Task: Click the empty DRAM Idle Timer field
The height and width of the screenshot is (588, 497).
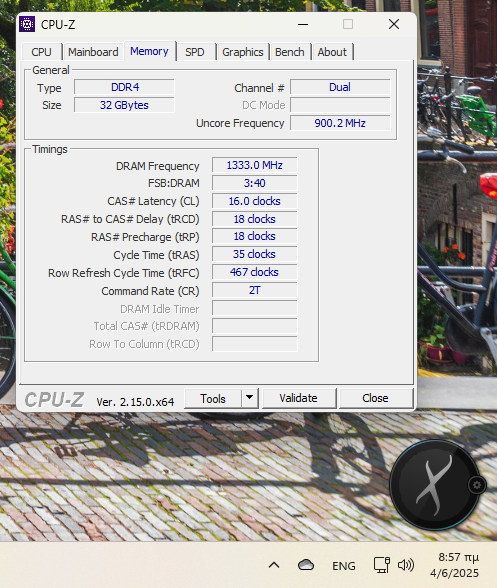Action: (x=255, y=308)
